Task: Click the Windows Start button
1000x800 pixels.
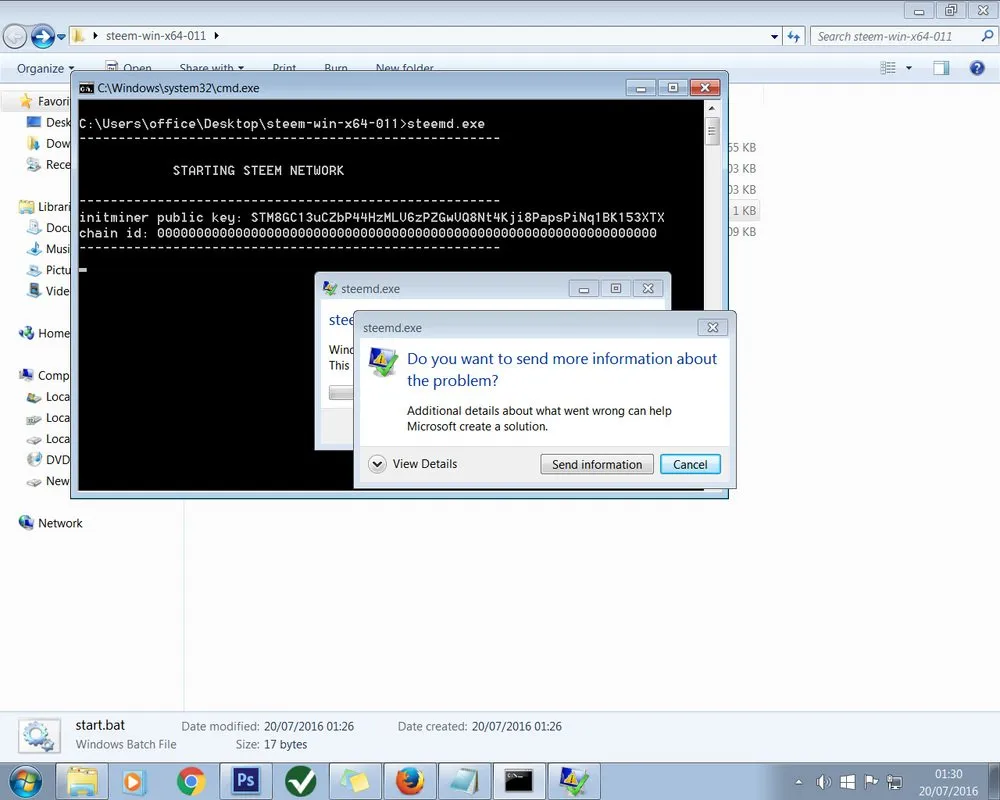Action: coord(26,781)
